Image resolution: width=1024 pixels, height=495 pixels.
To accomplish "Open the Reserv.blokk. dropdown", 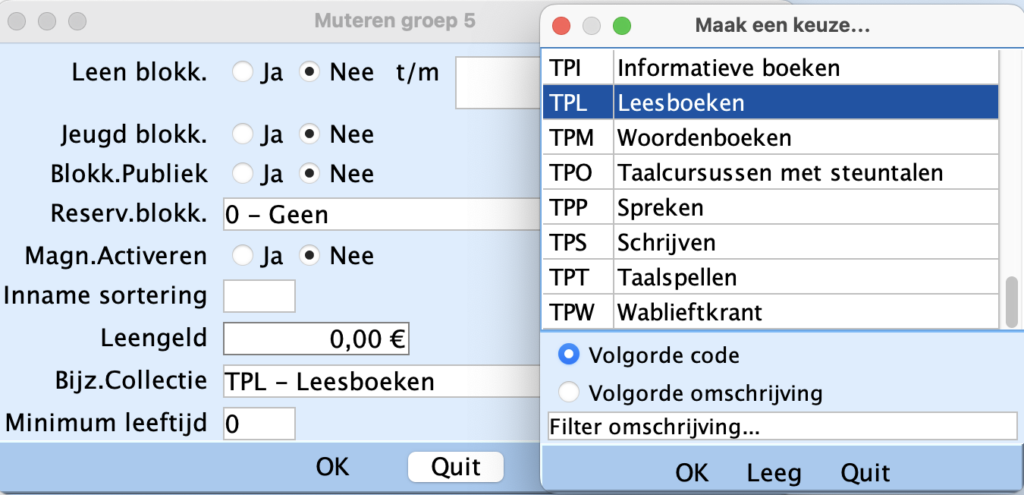I will (380, 214).
